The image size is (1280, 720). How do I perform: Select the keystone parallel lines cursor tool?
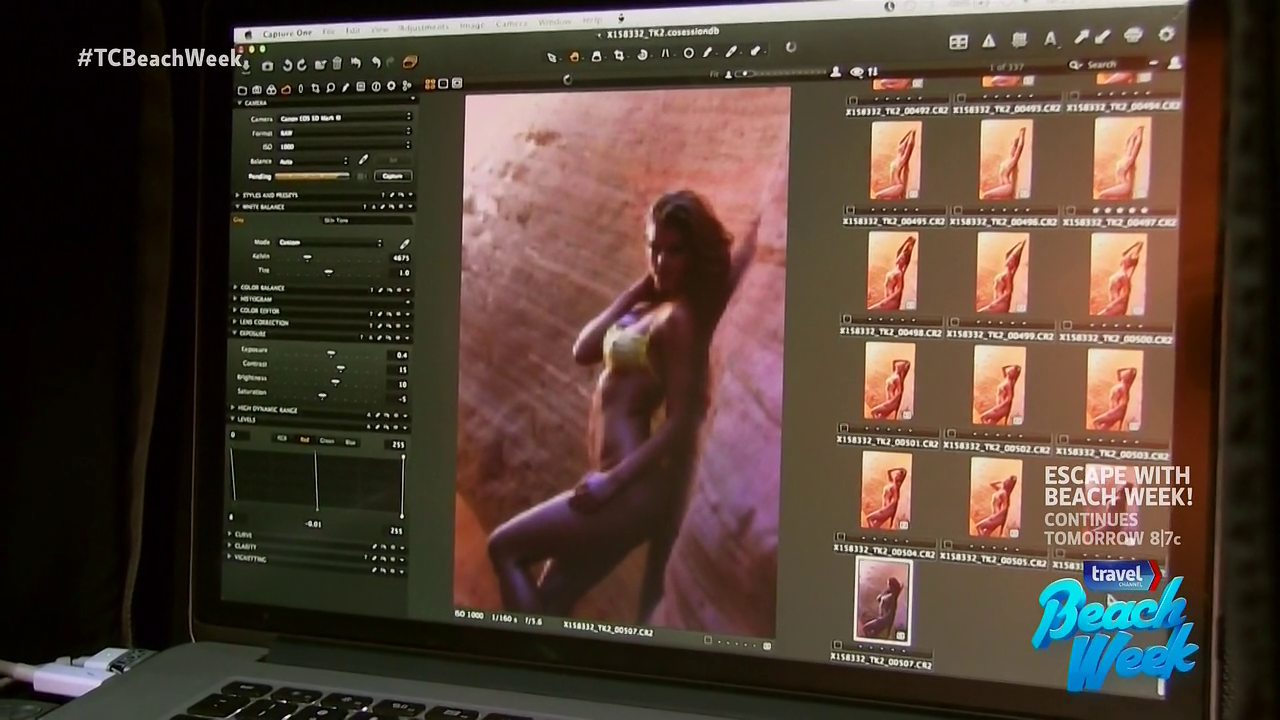[665, 54]
